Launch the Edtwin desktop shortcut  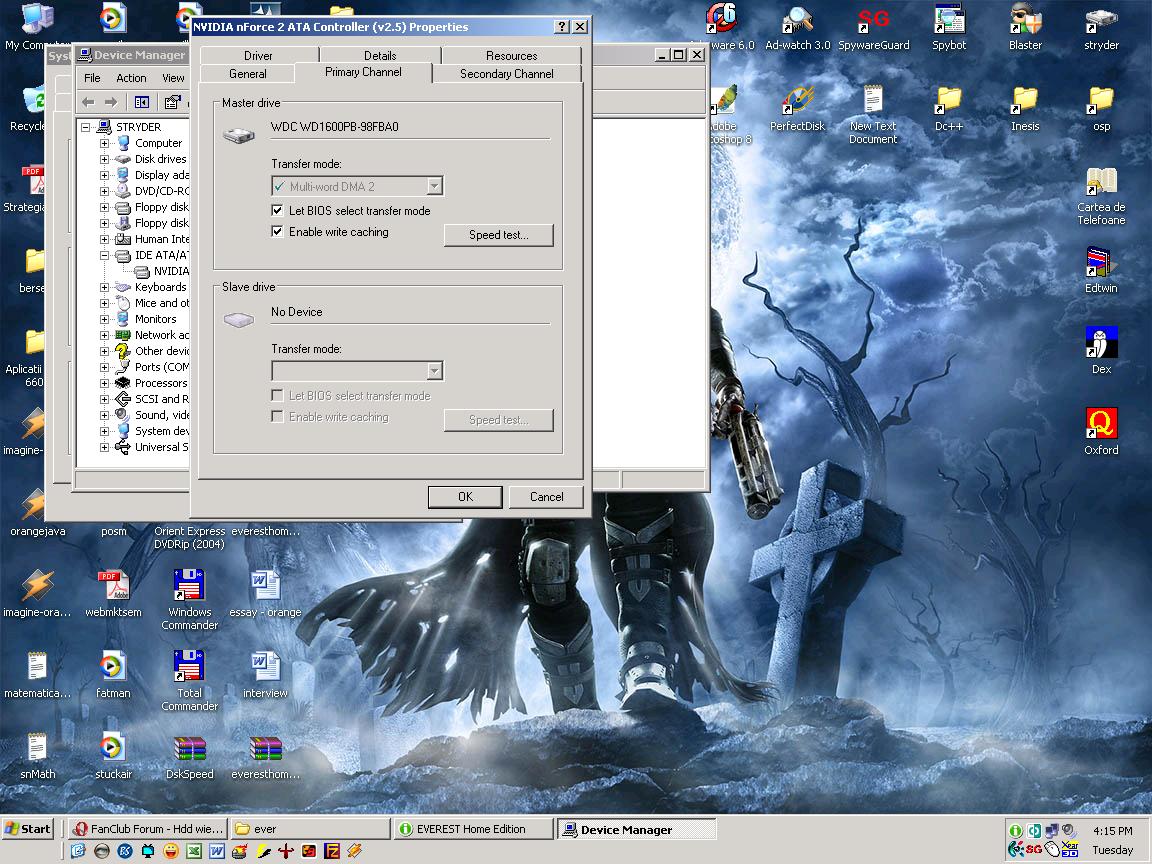click(1101, 270)
